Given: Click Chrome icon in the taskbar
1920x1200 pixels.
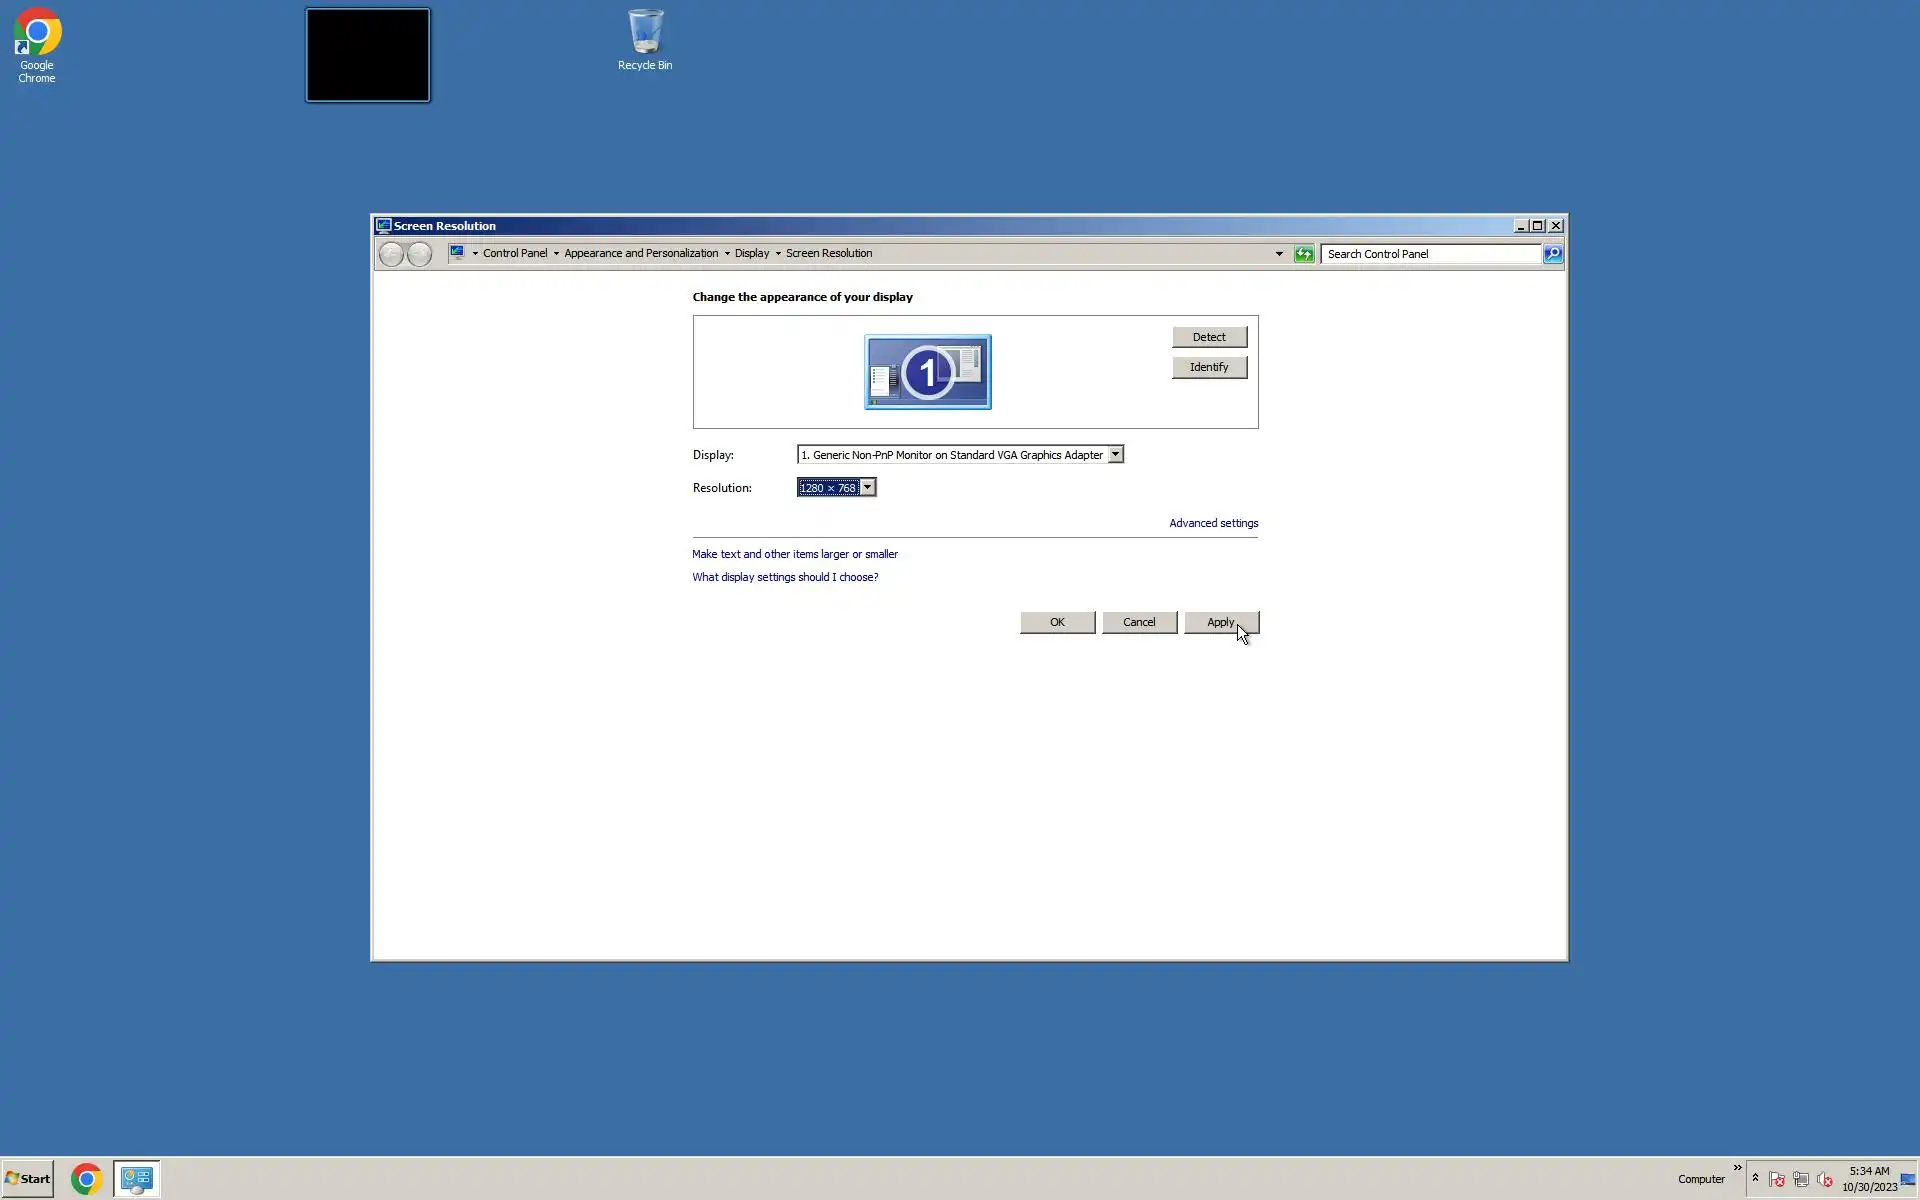Looking at the screenshot, I should (x=87, y=1179).
